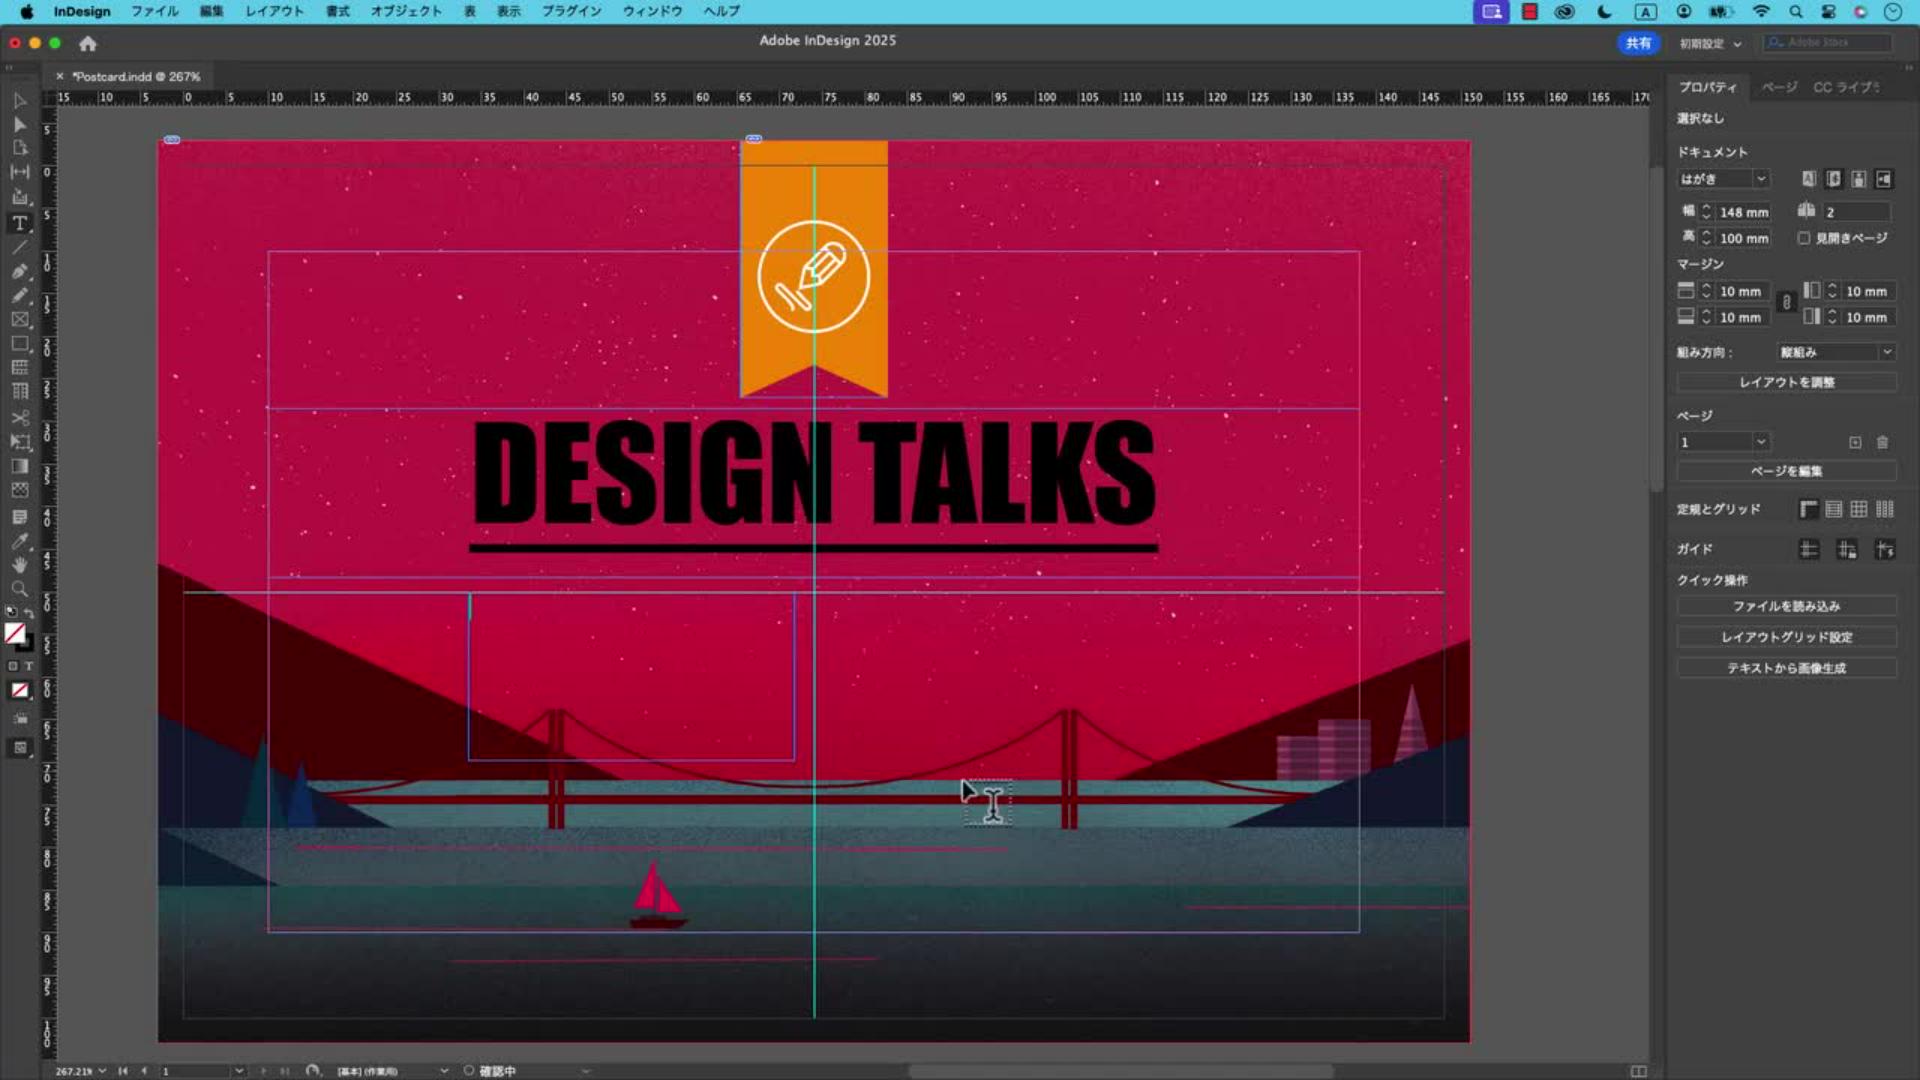Viewport: 1920px width, 1080px height.
Task: Expand the page number dropdown in panel
Action: point(1761,442)
